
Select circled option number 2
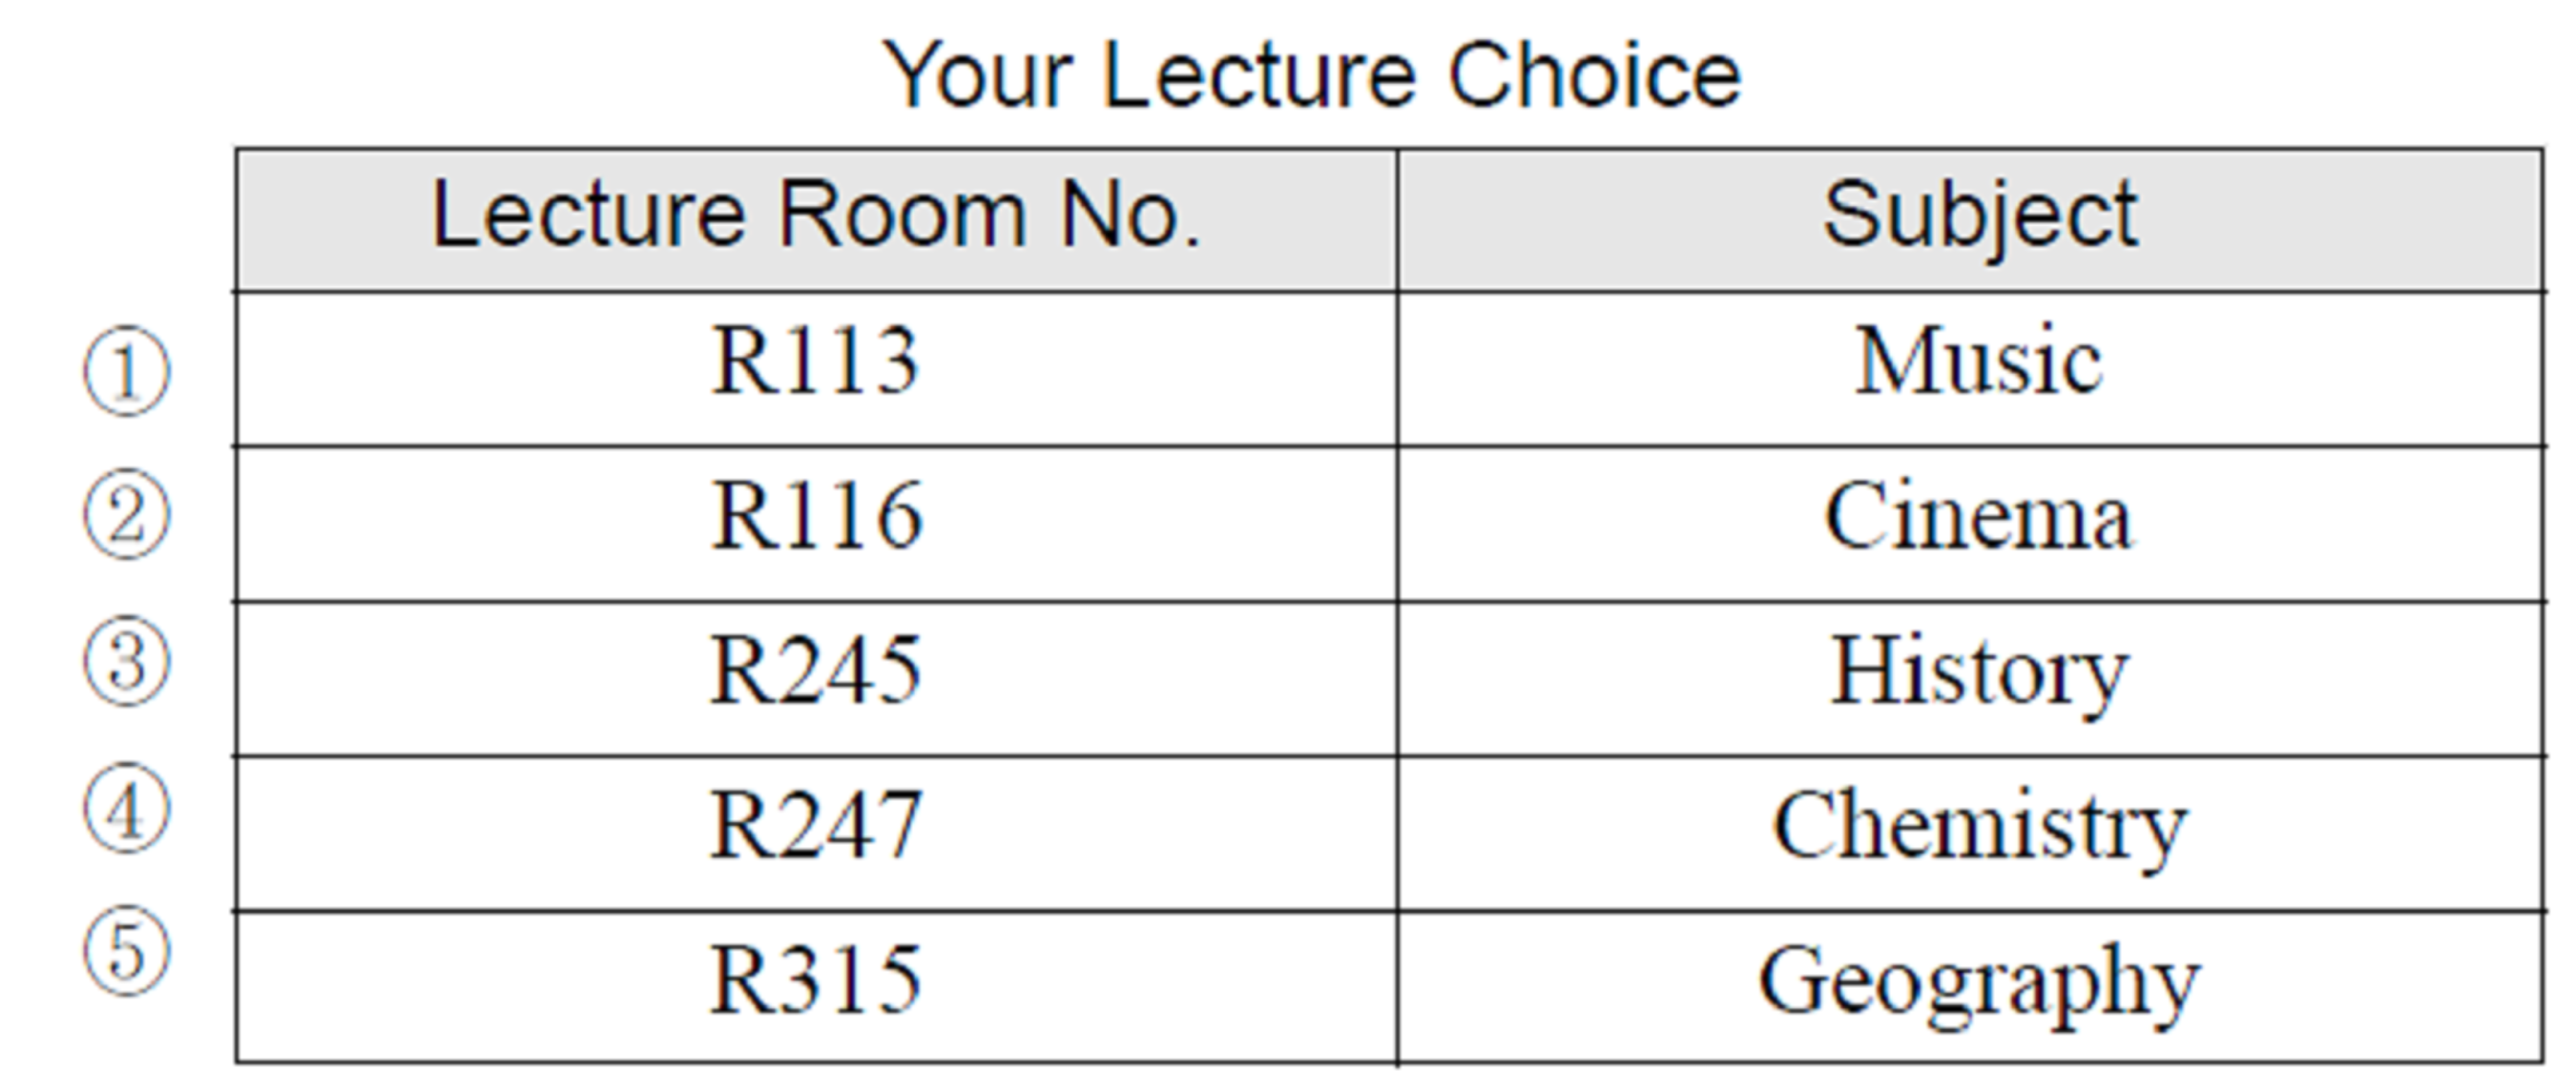tap(126, 514)
